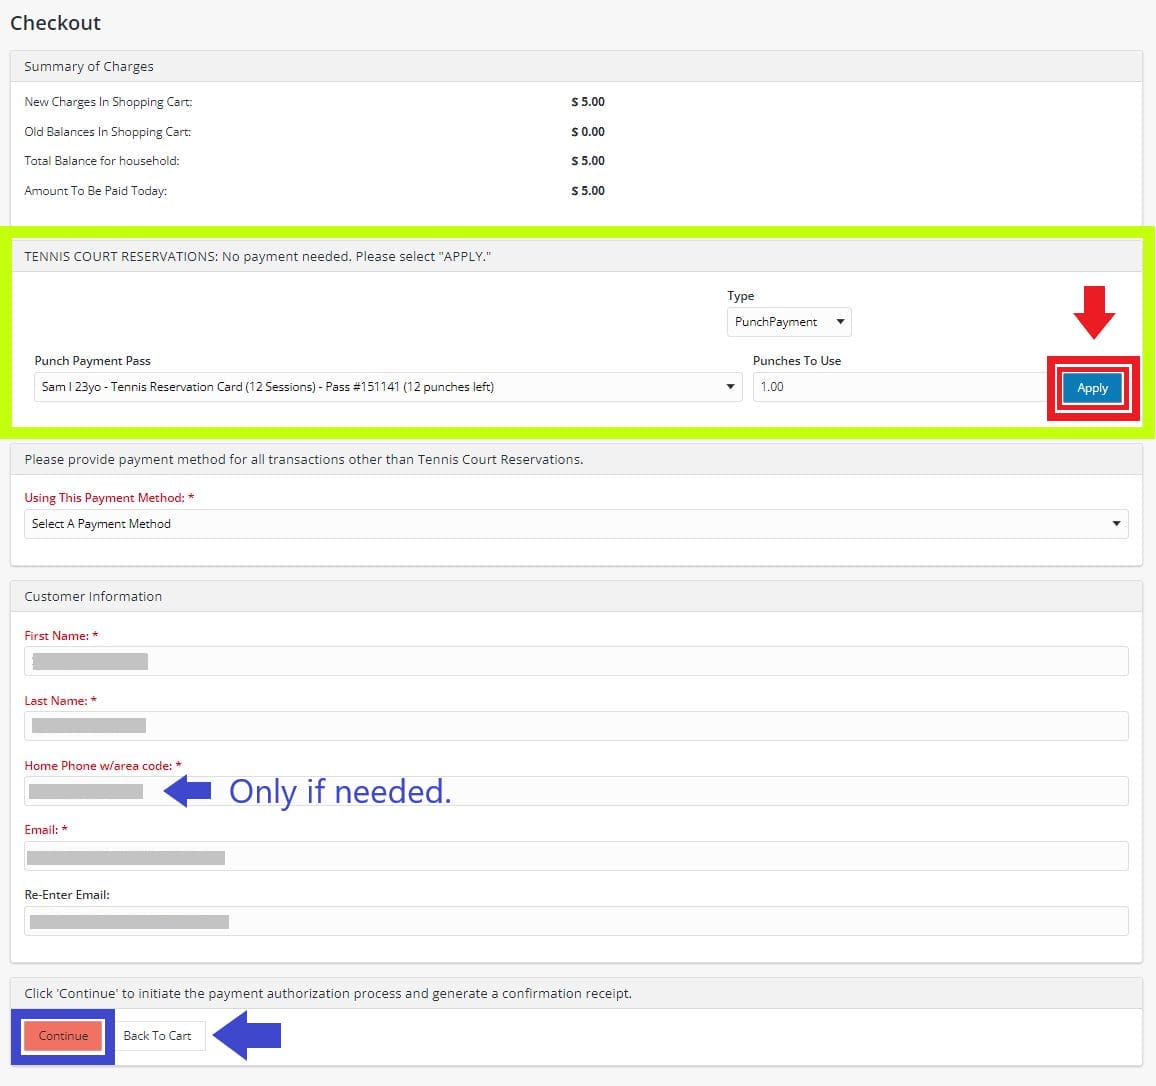This screenshot has height=1086, width=1156.
Task: Click the blue arrow next to Back To Cart
Action: [x=247, y=1035]
